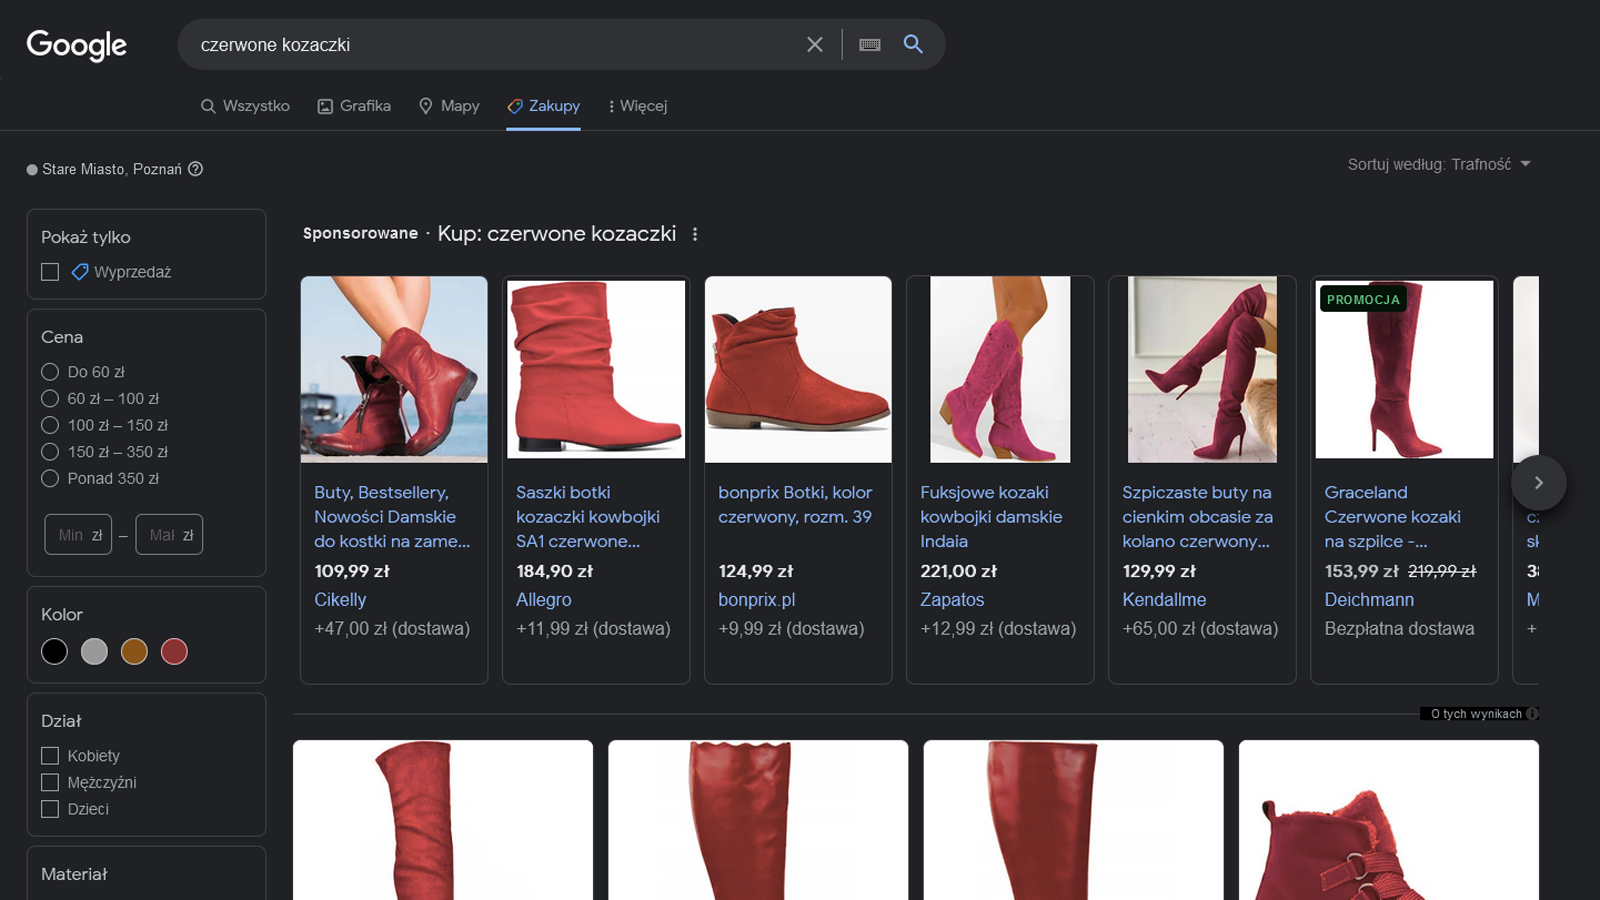This screenshot has height=900, width=1600.
Task: Click the Allegro red slouch boot image
Action: 596,370
